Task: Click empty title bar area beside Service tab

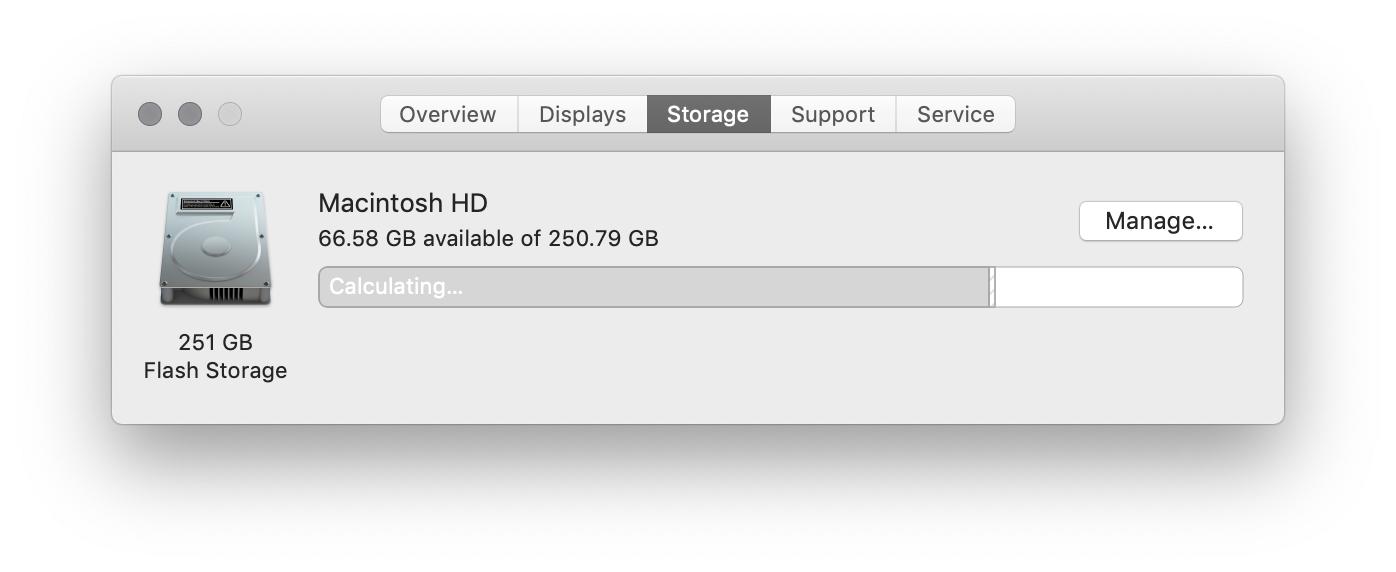Action: pyautogui.click(x=1148, y=114)
